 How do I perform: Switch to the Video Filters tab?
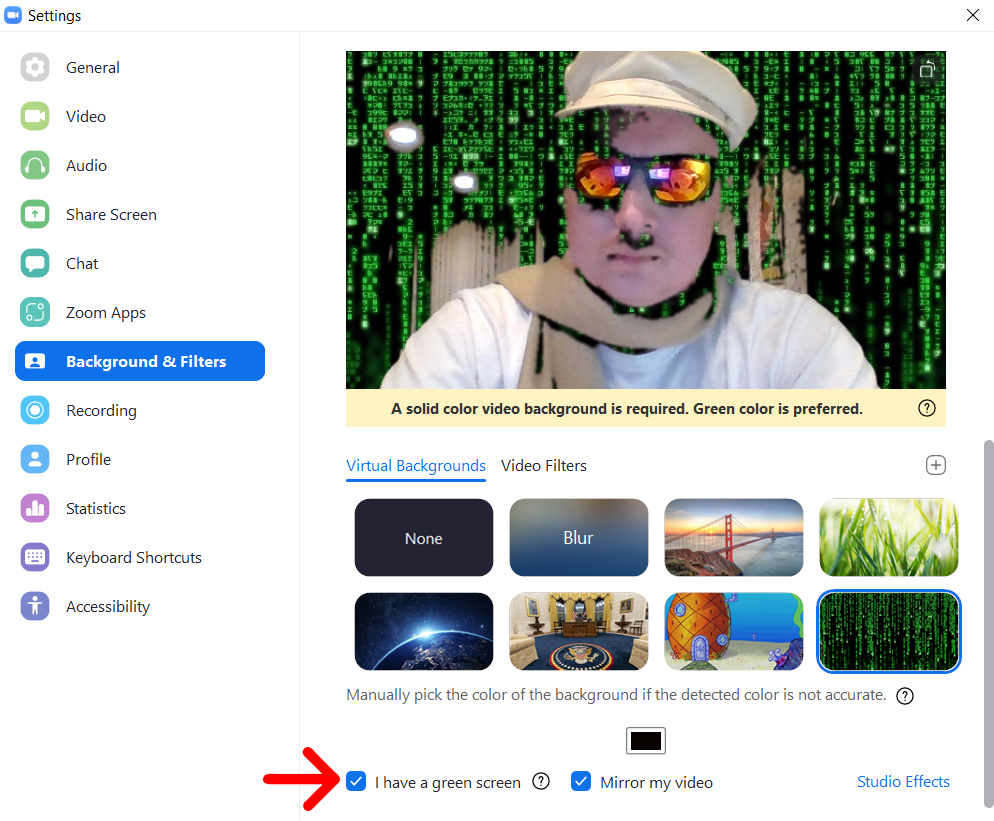click(x=544, y=466)
